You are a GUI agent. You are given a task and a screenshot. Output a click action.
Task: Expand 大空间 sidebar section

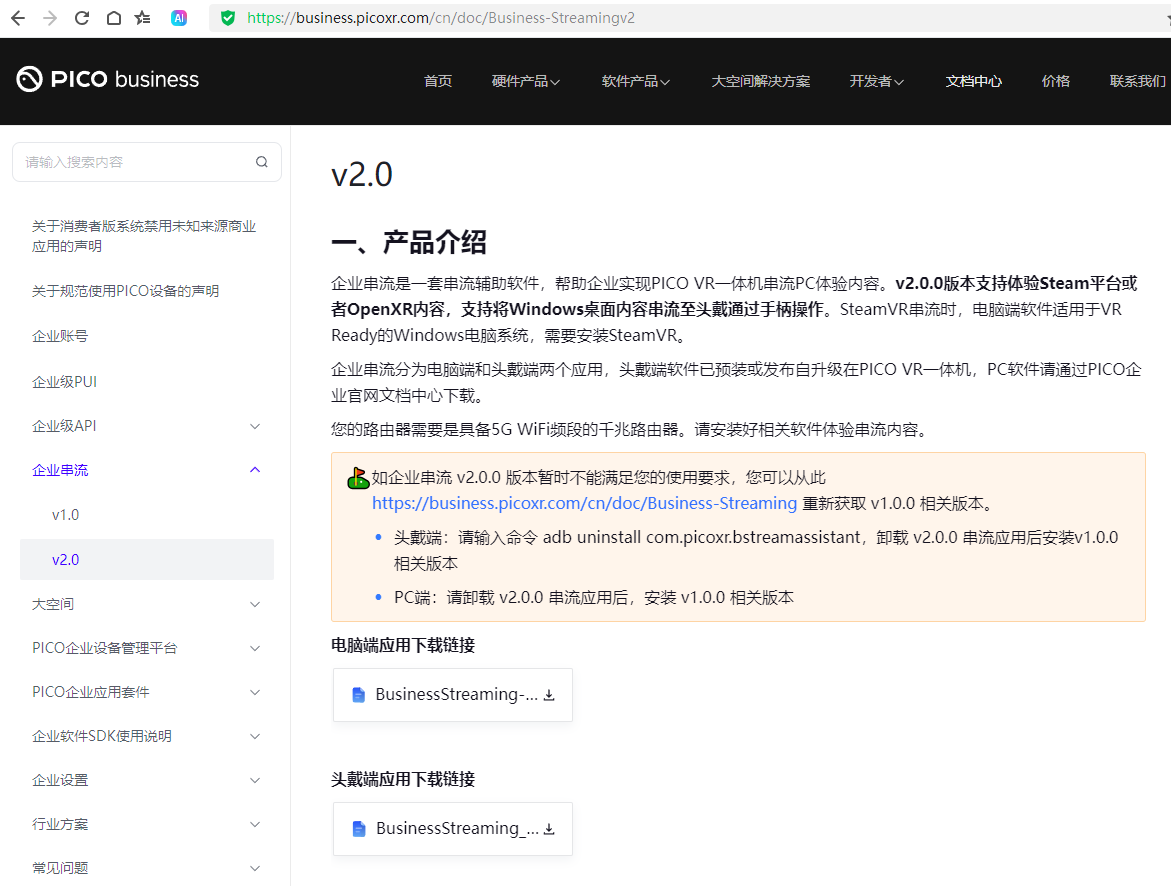tap(146, 604)
